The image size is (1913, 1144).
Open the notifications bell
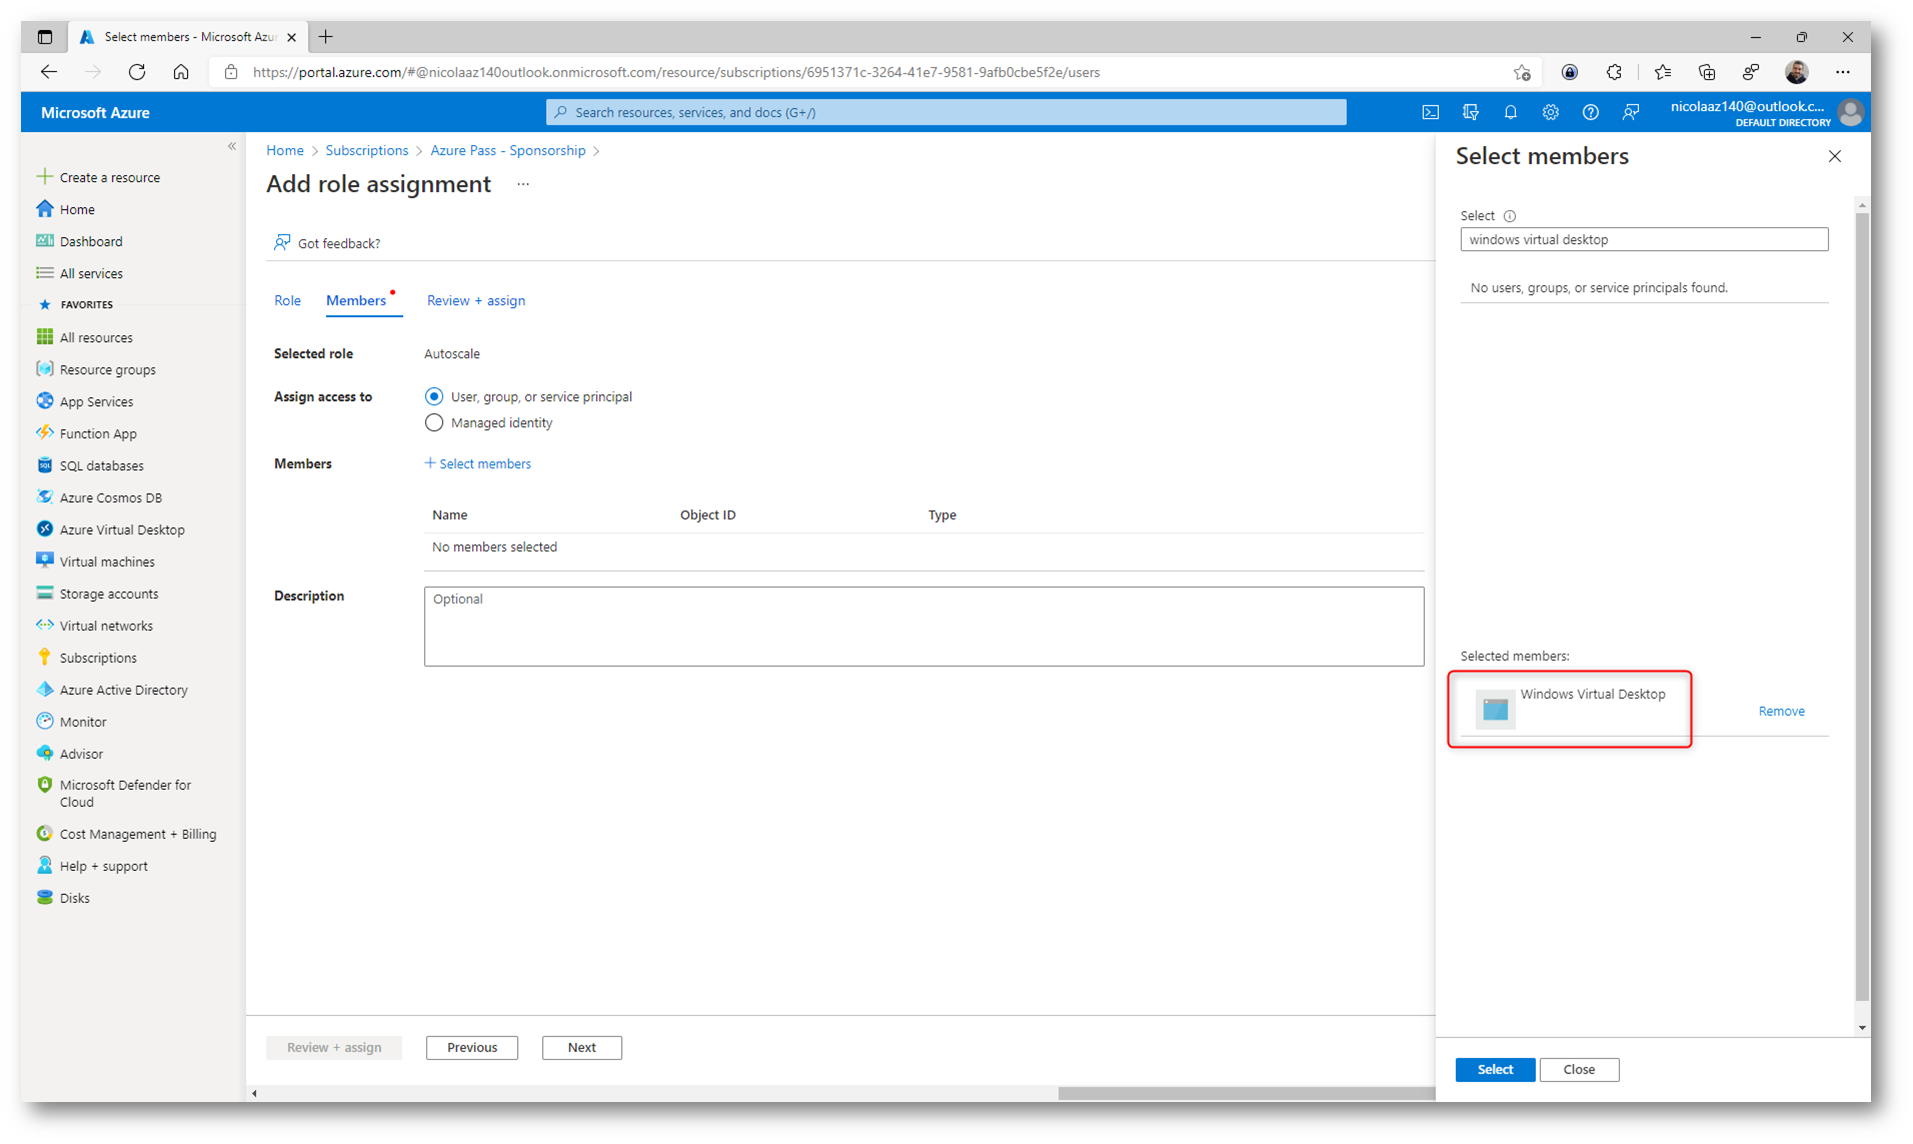click(1510, 112)
